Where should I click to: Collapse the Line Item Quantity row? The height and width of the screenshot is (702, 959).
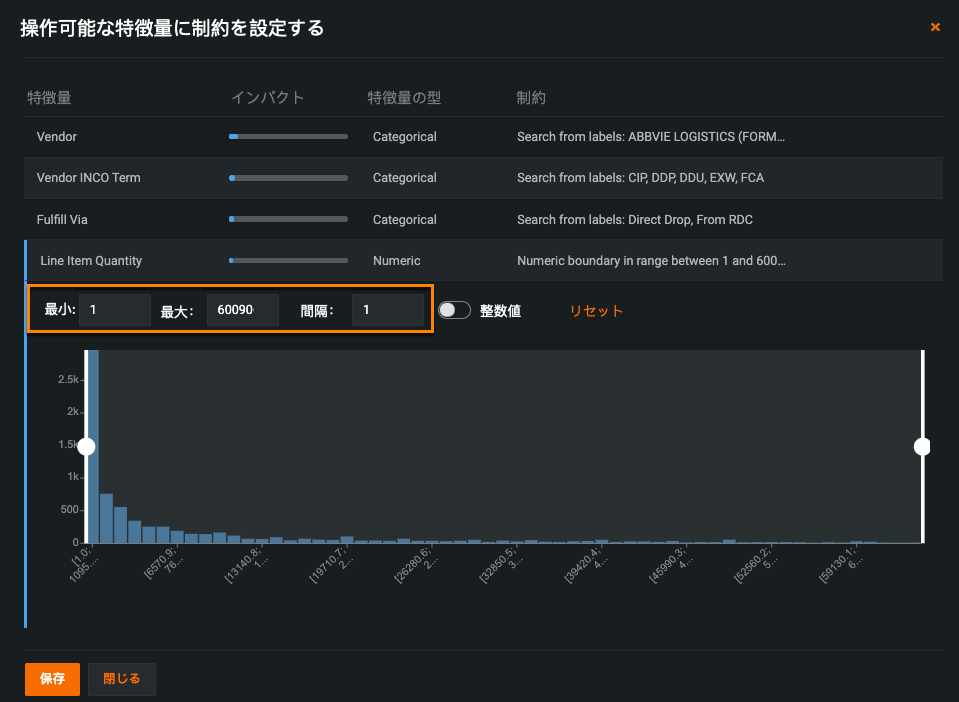91,261
